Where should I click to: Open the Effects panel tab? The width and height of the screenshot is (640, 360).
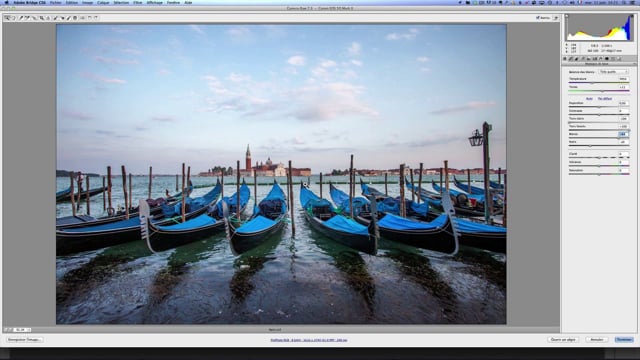600,58
